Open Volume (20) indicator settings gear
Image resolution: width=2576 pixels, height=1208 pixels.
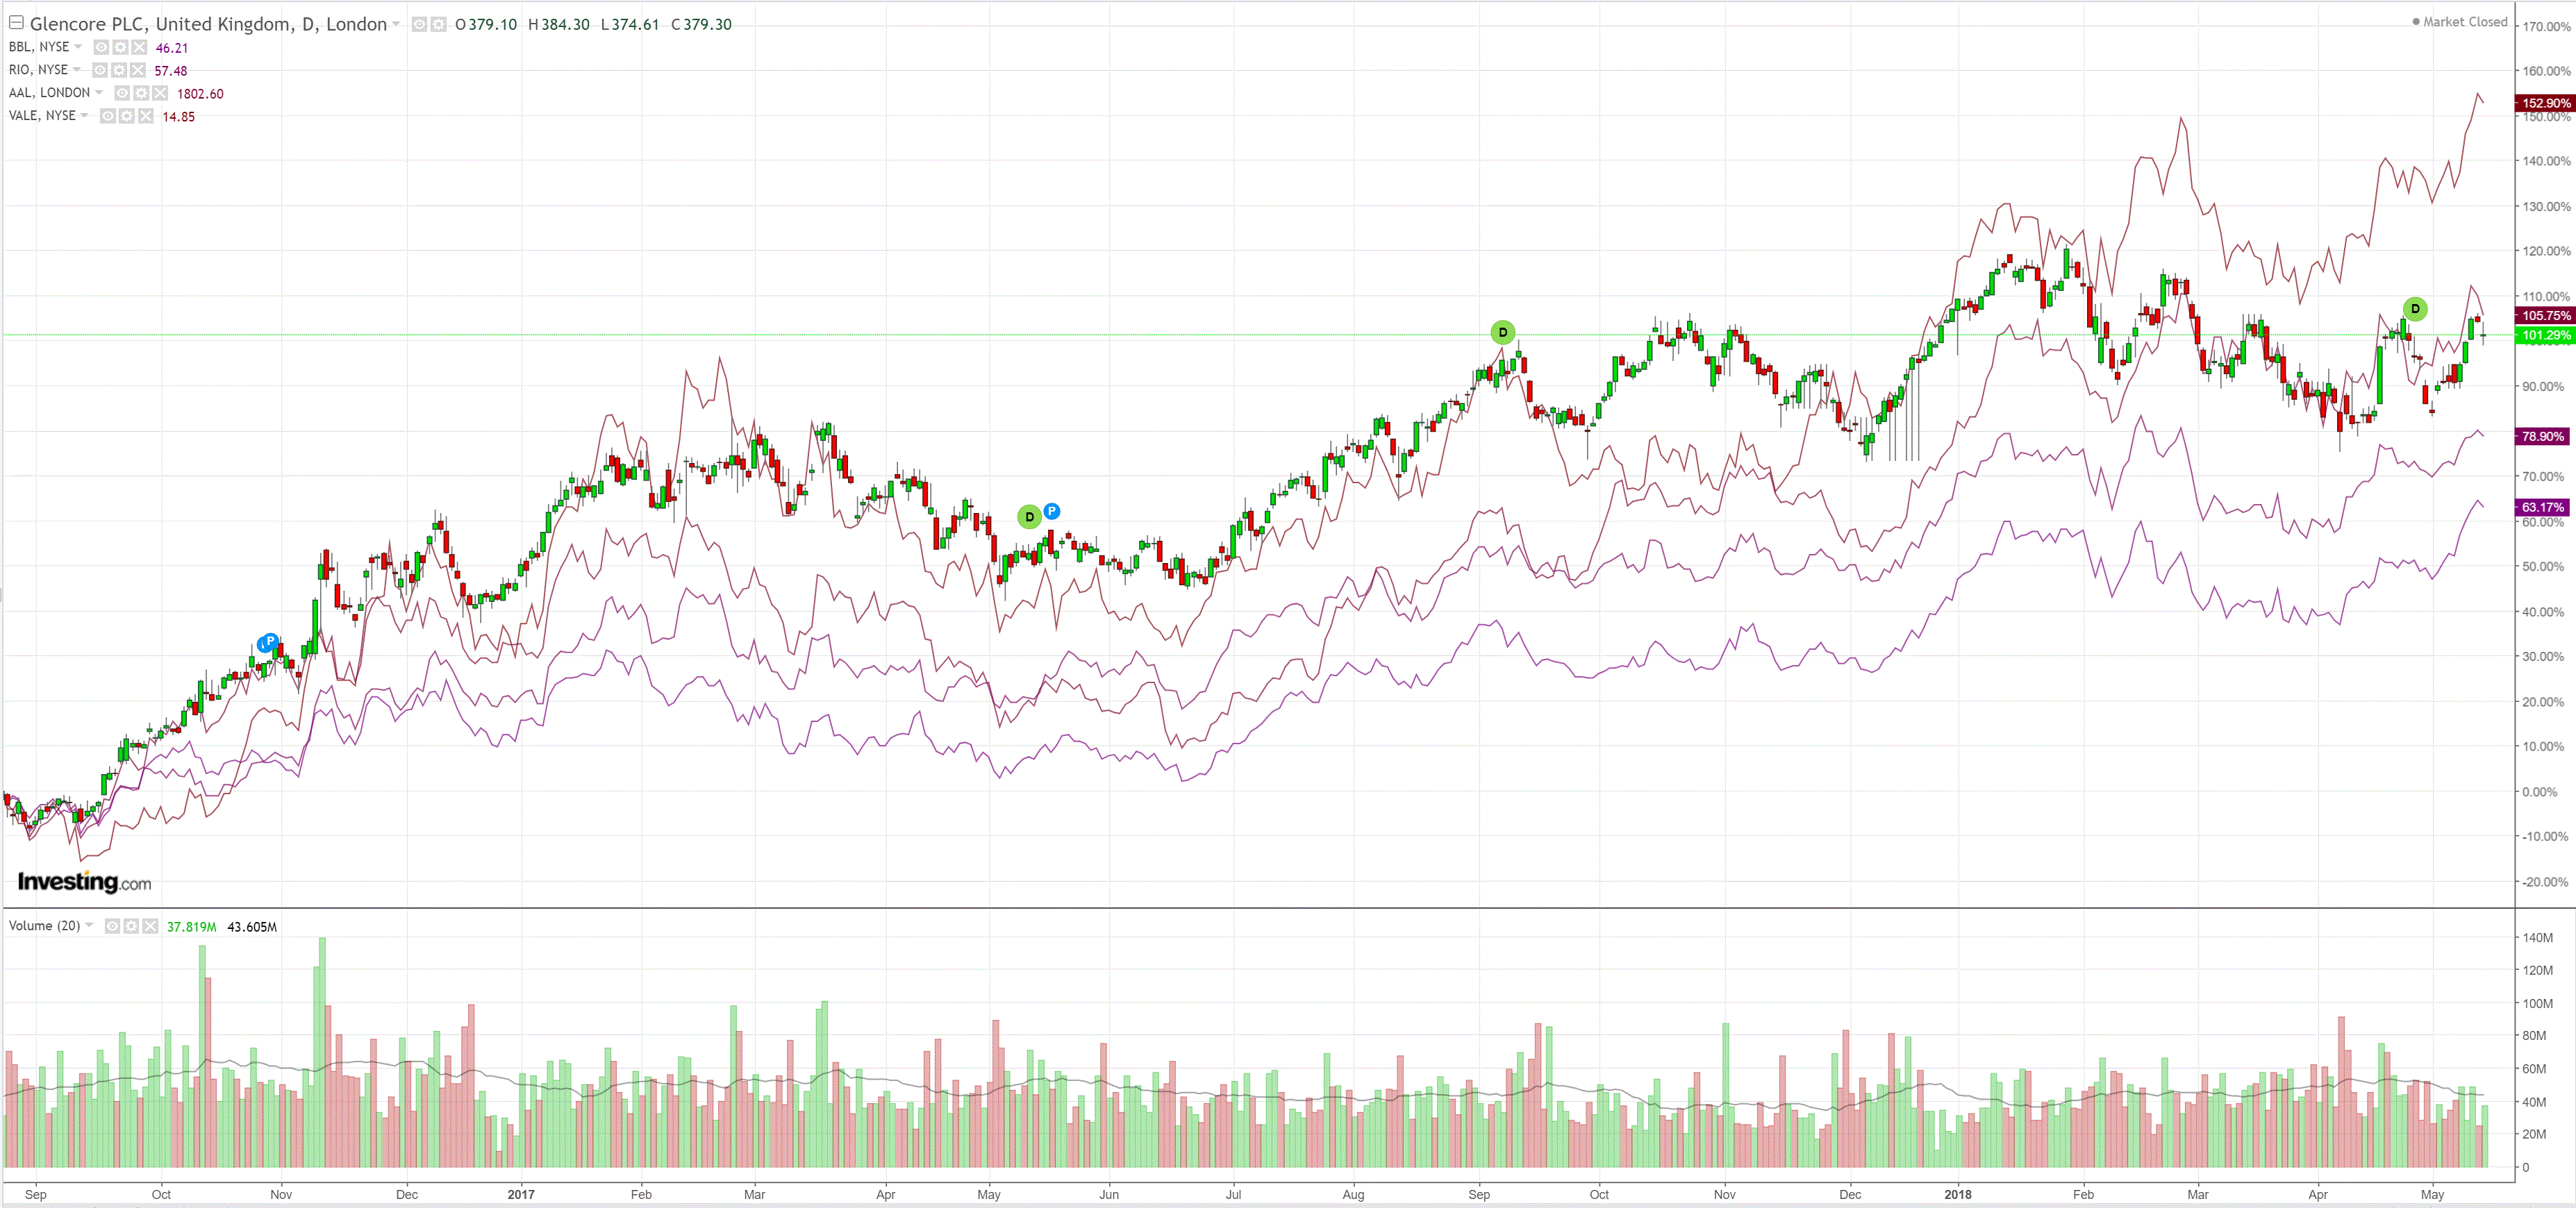pos(131,926)
